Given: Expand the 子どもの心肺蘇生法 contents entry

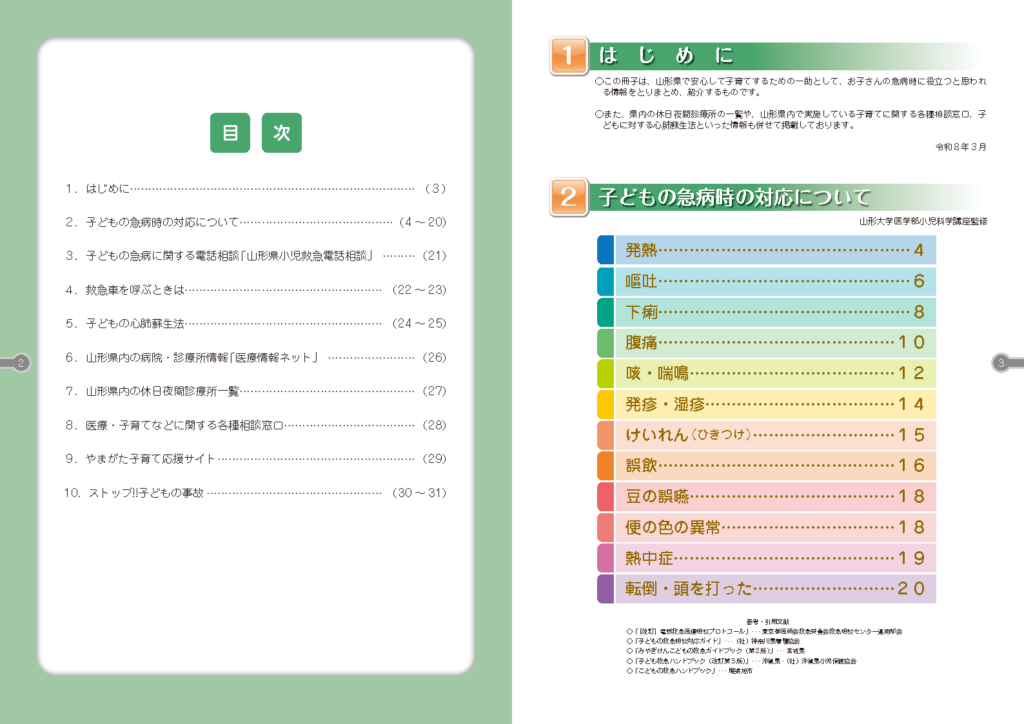Looking at the screenshot, I should point(250,323).
